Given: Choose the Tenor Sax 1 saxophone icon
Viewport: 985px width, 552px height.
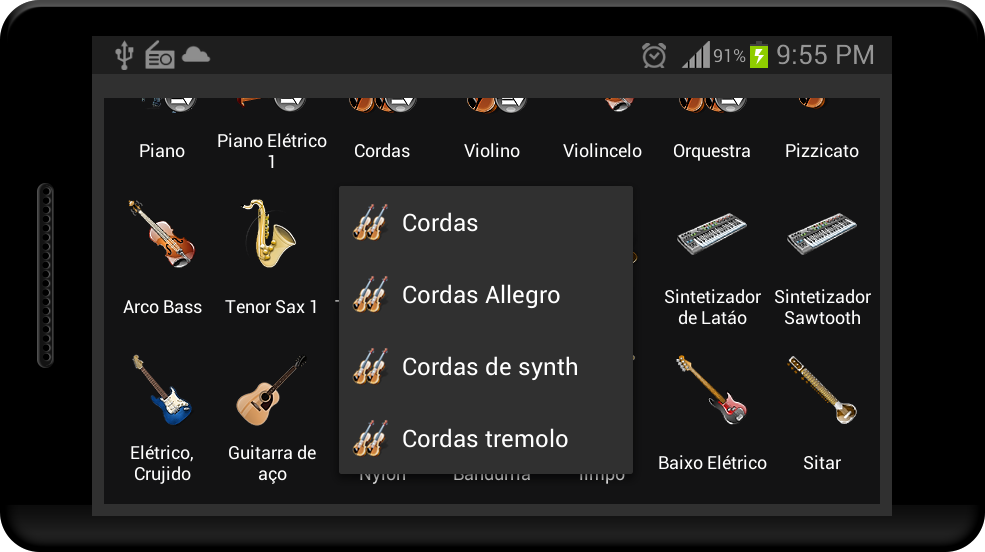Looking at the screenshot, I should tap(270, 234).
